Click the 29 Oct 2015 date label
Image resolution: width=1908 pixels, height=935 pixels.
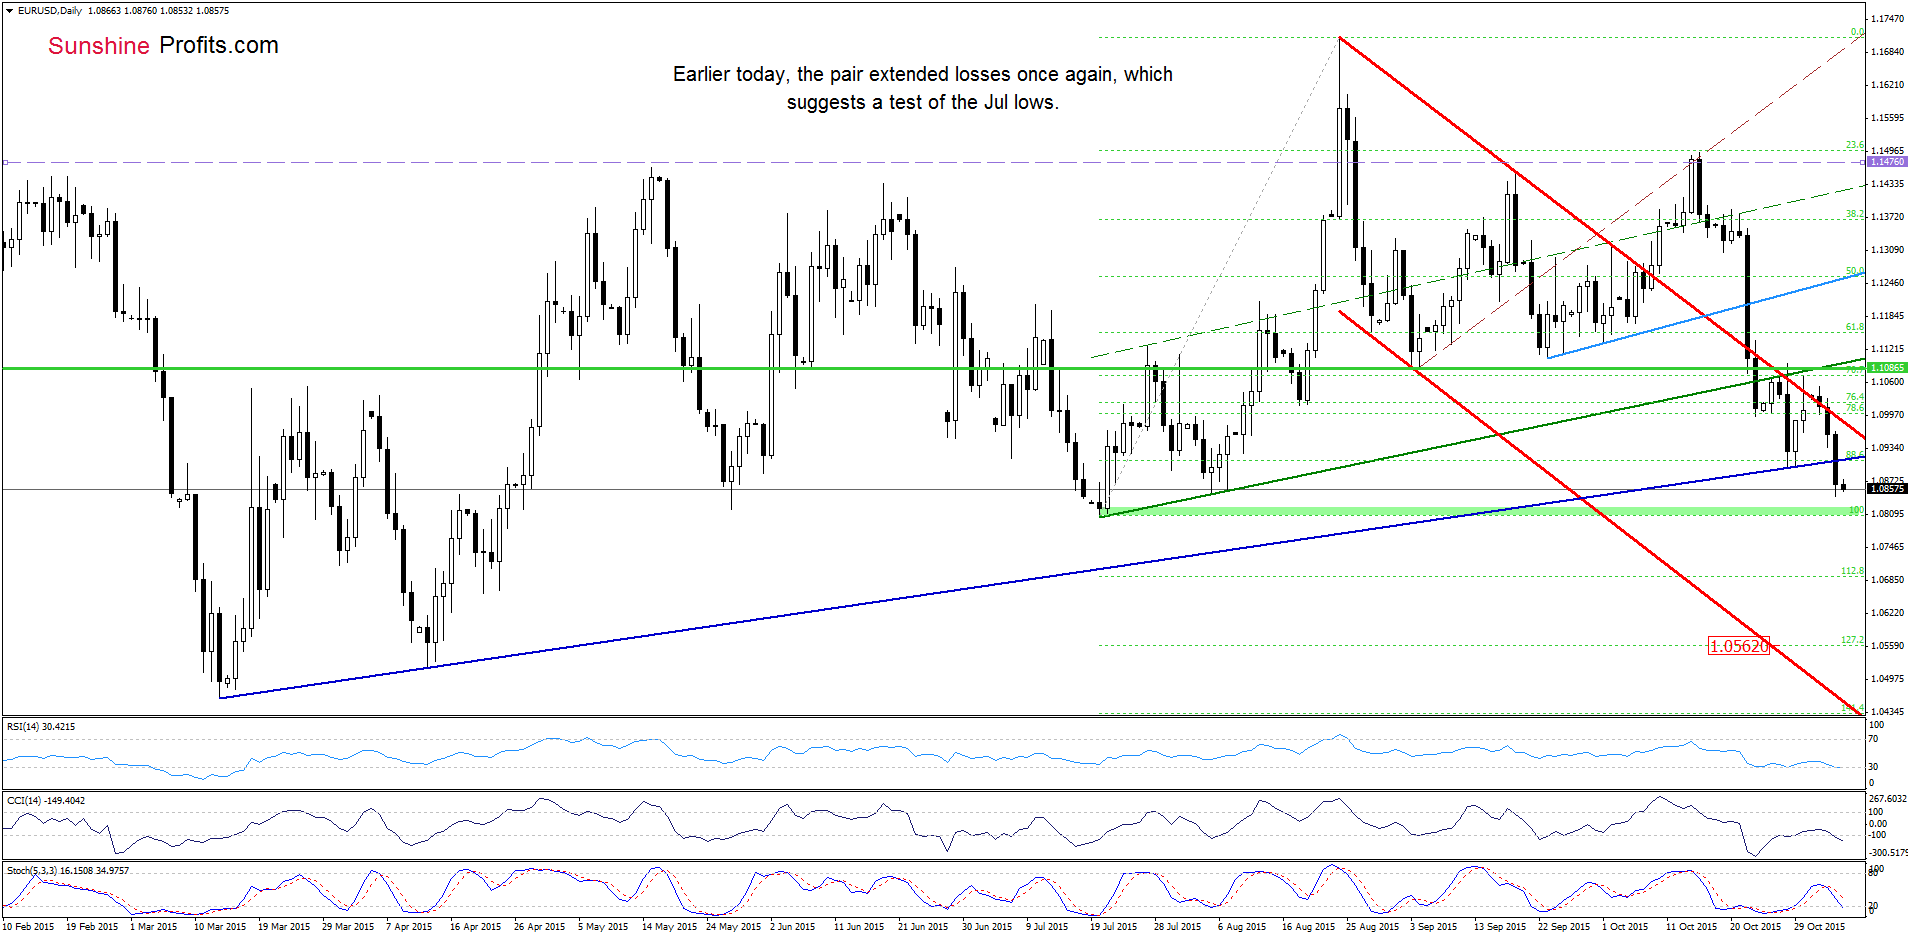tap(1819, 927)
